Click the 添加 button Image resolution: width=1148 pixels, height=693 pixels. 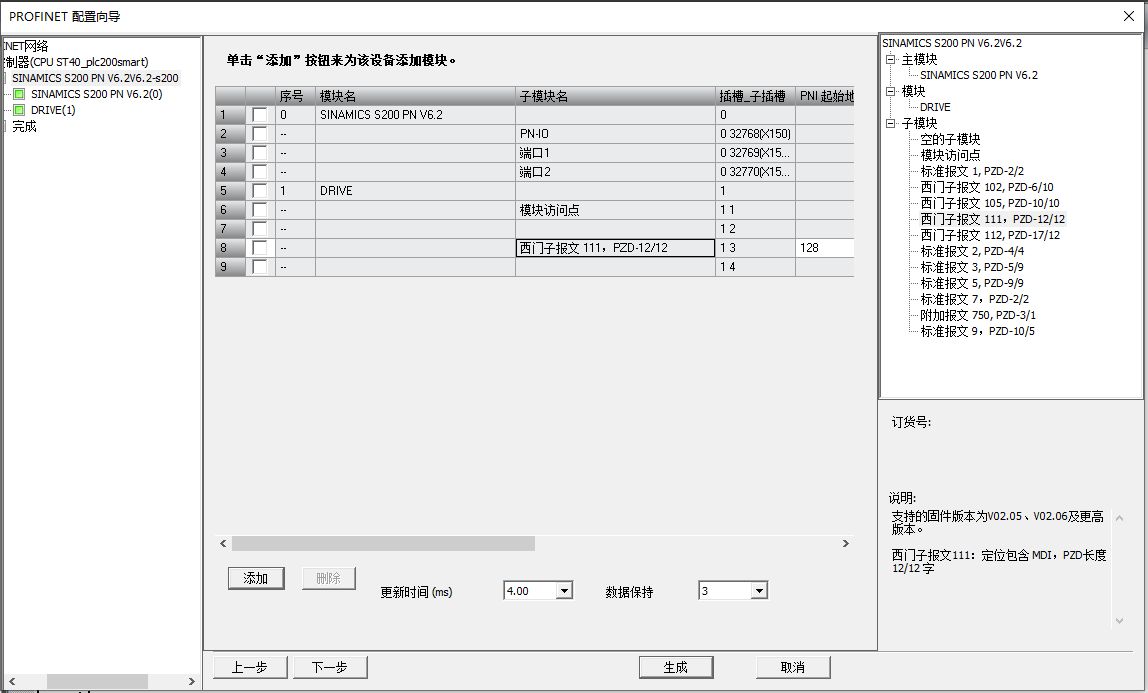coord(256,578)
